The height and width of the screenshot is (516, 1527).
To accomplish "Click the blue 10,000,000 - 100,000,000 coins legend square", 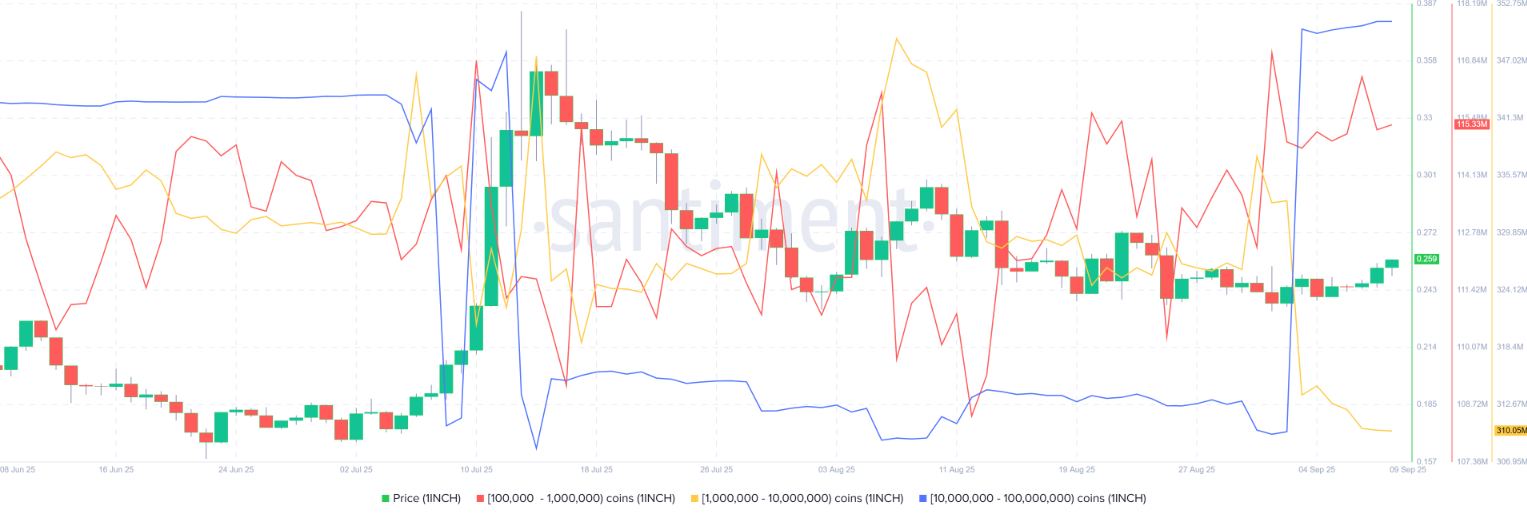I will tap(922, 498).
